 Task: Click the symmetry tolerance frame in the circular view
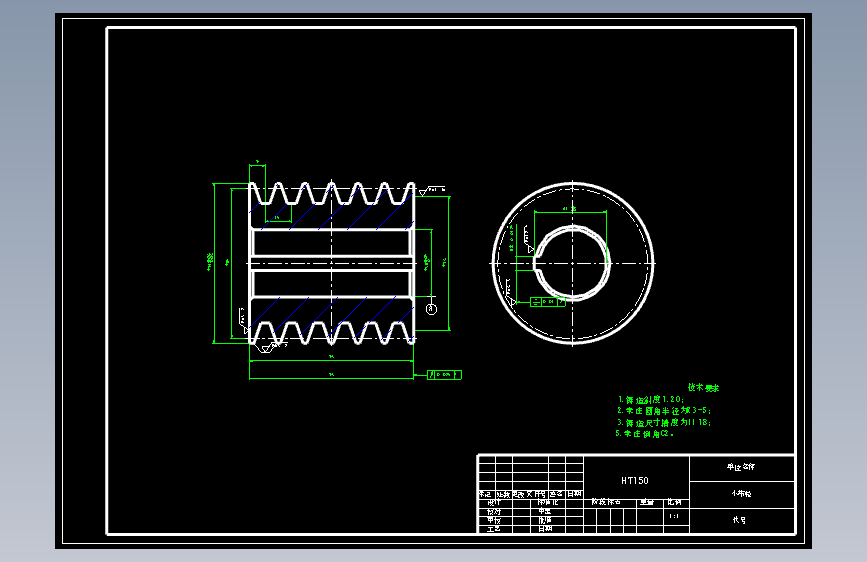click(x=547, y=302)
